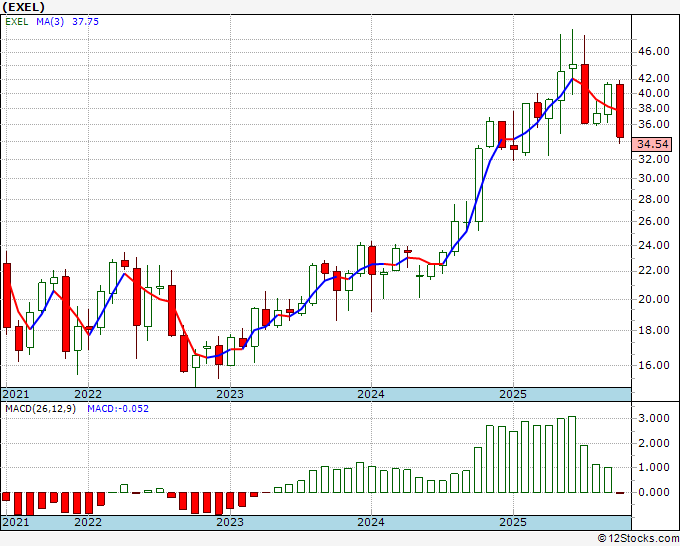Click 2022 on the price chart timeline

click(x=88, y=394)
